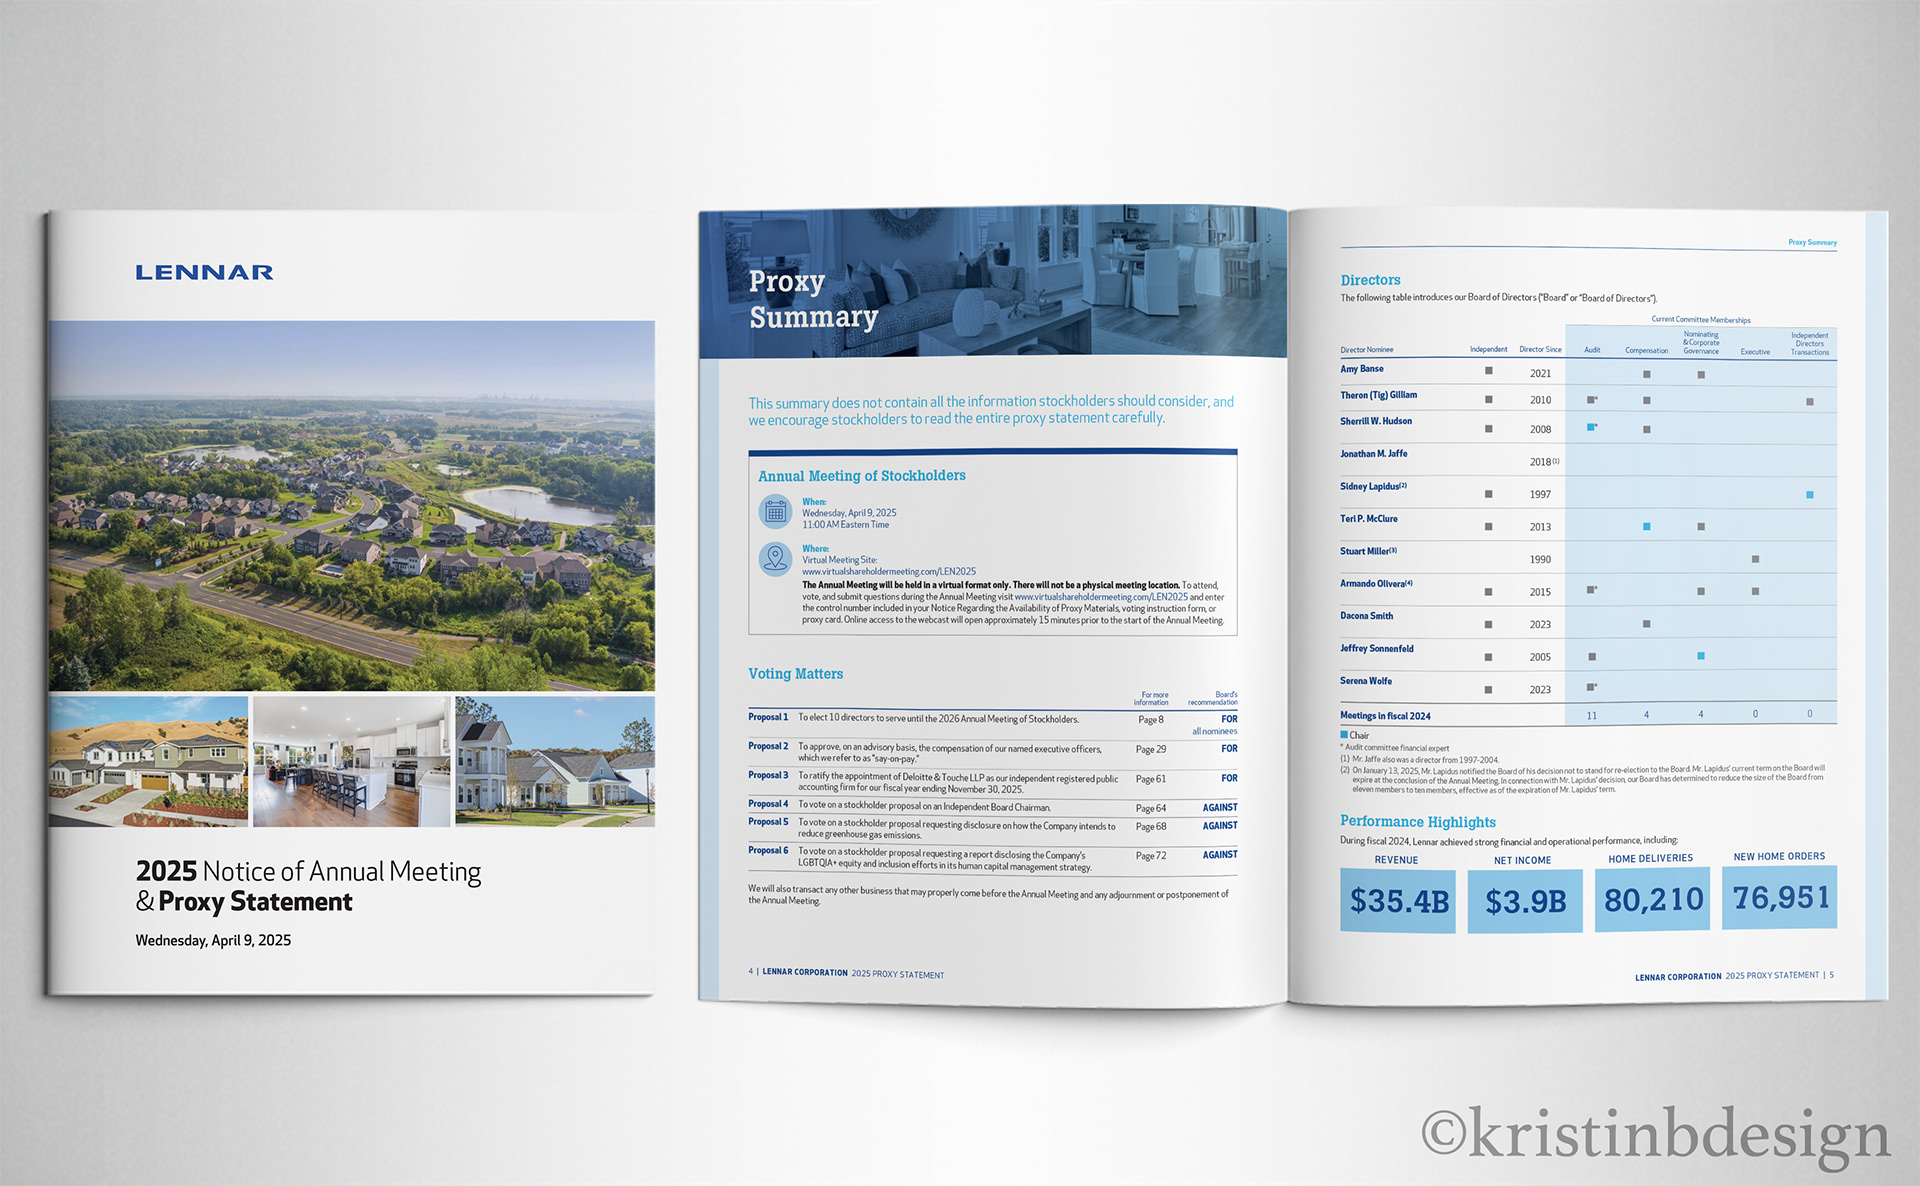Click the Page 64 reference
This screenshot has width=1920, height=1186.
[1151, 808]
